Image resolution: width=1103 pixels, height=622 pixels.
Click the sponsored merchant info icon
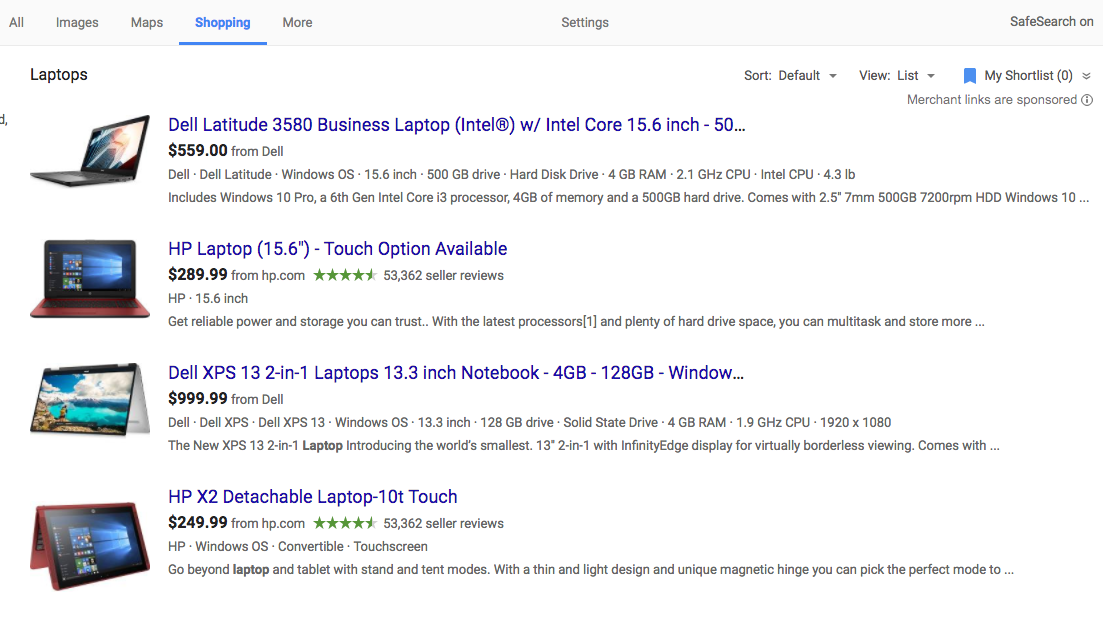pyautogui.click(x=1087, y=100)
